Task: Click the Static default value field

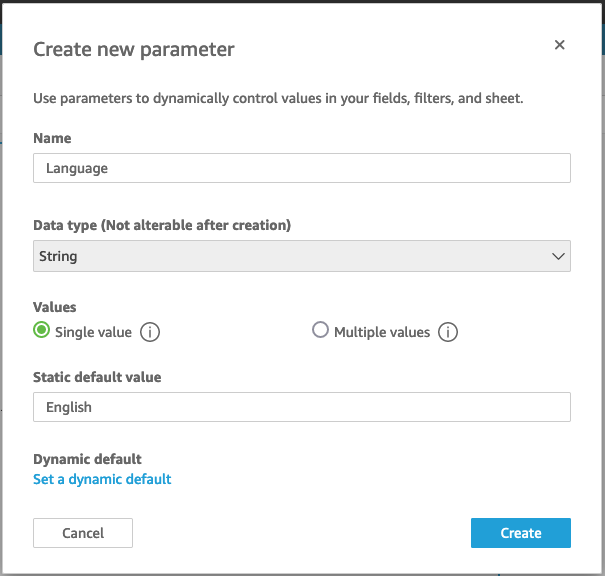Action: 301,407
